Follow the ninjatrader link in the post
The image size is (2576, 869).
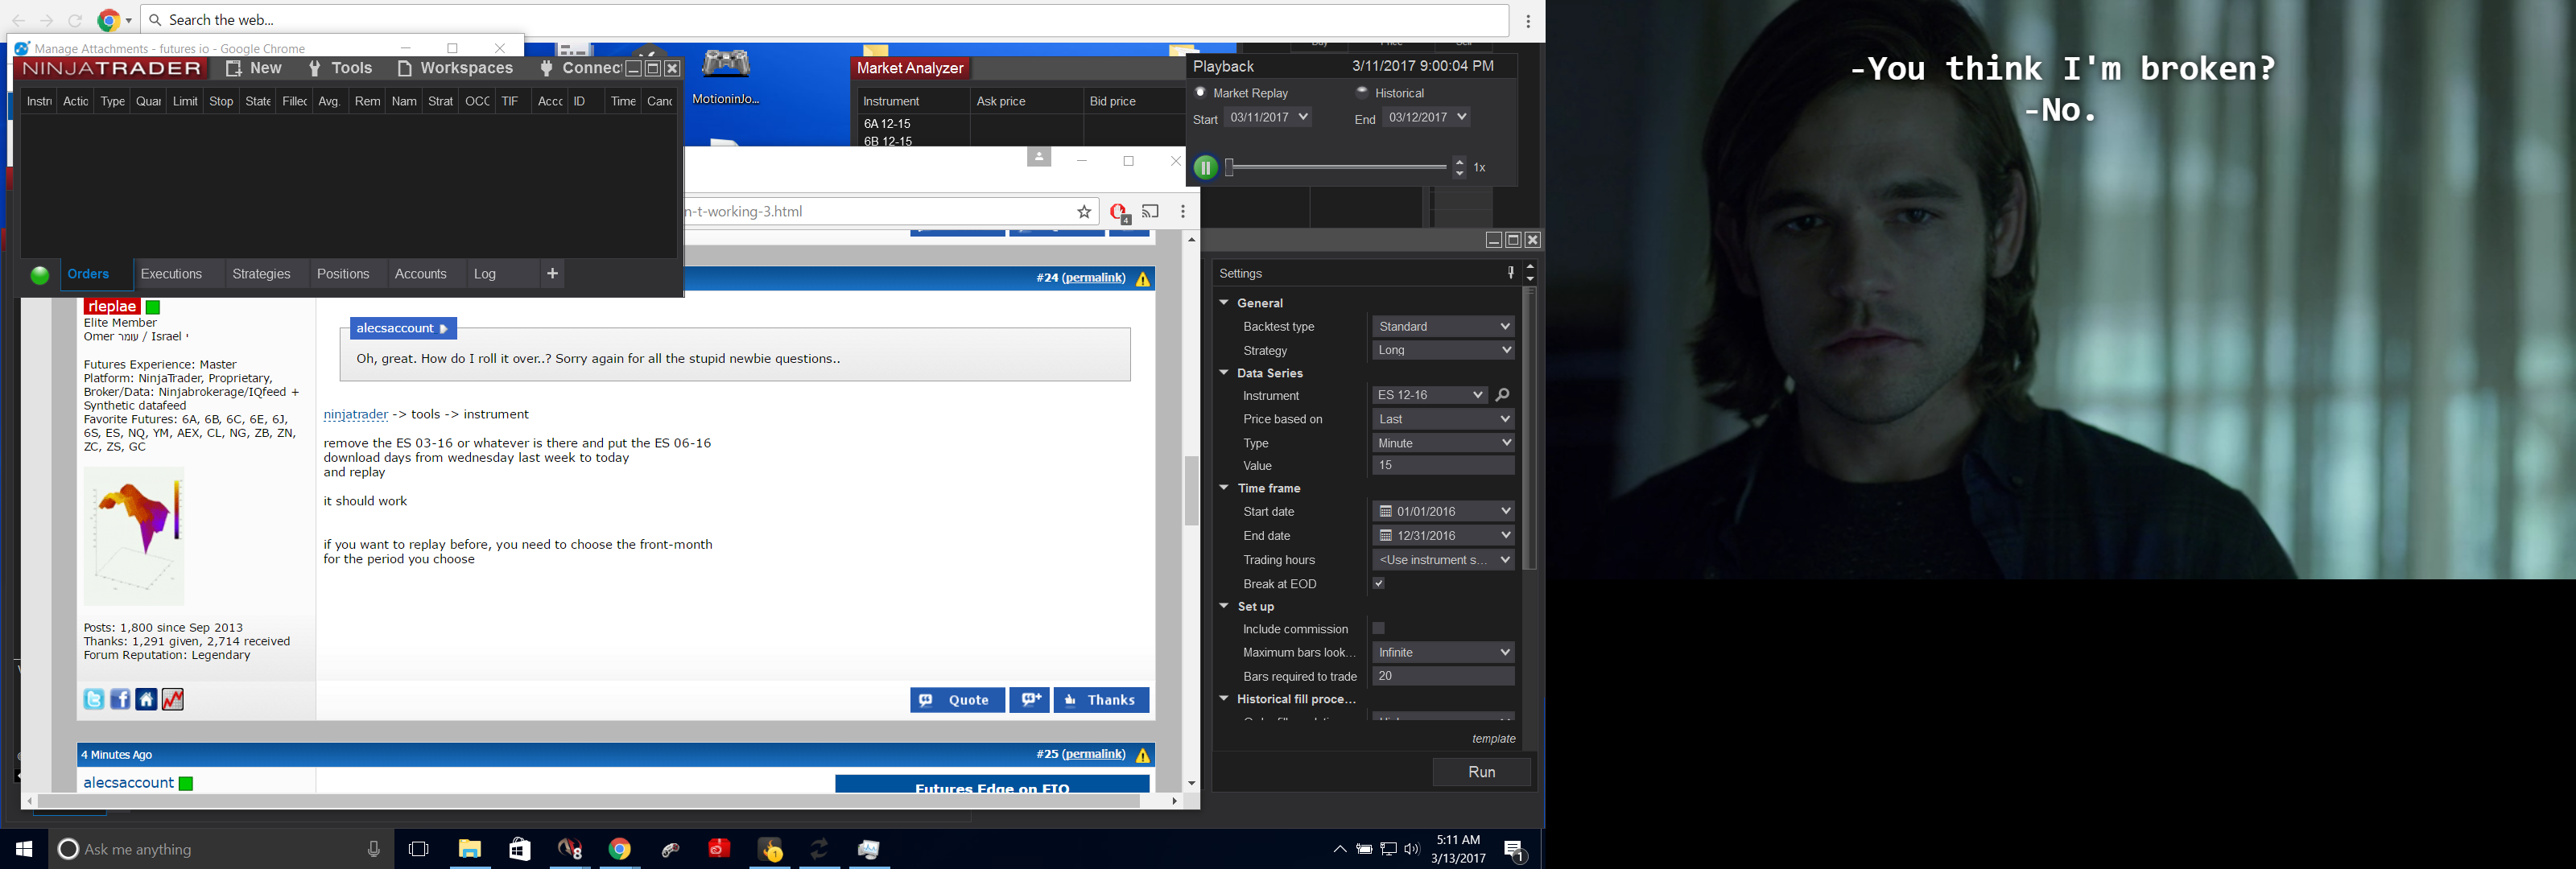pos(356,414)
